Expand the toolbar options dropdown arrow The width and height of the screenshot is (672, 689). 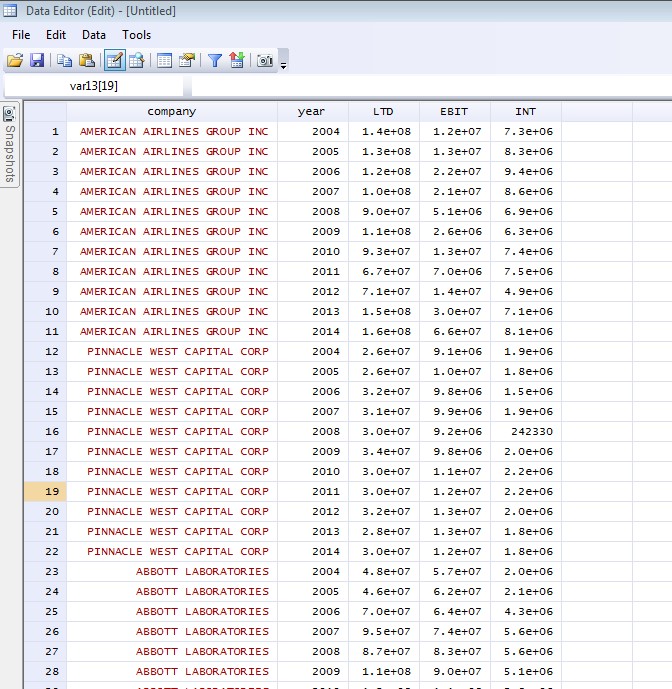point(283,66)
